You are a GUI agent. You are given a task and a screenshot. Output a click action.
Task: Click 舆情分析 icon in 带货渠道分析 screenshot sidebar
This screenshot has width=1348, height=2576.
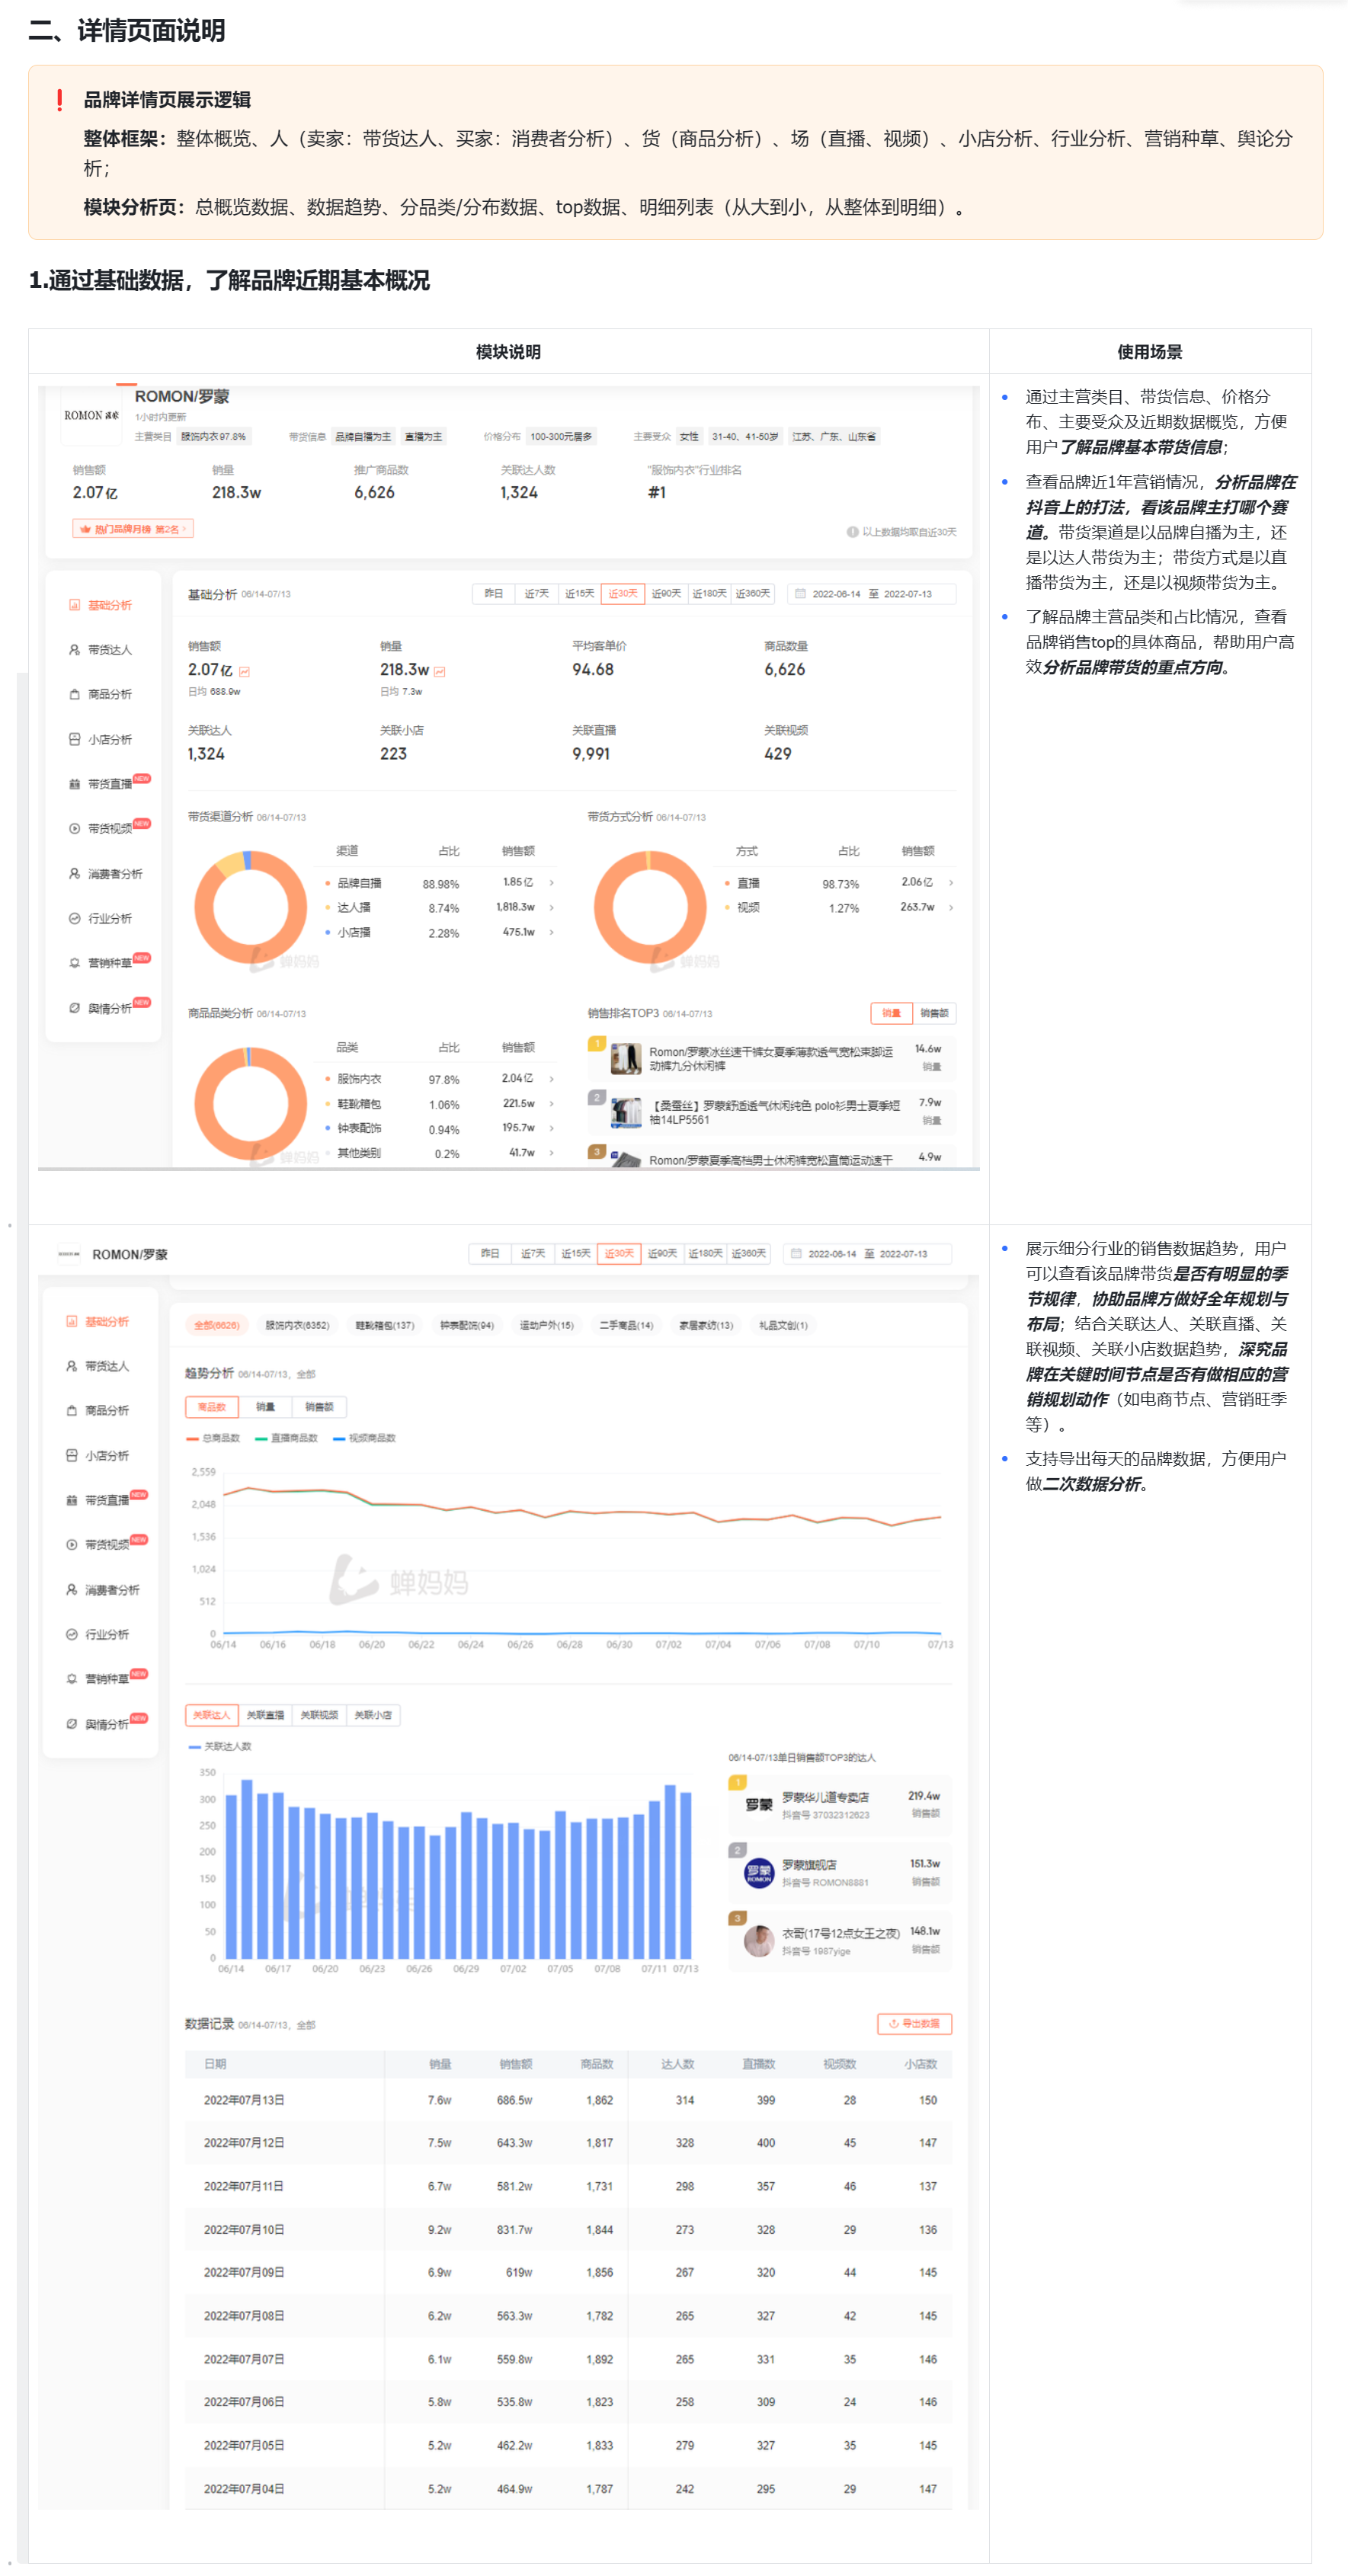[x=74, y=1008]
